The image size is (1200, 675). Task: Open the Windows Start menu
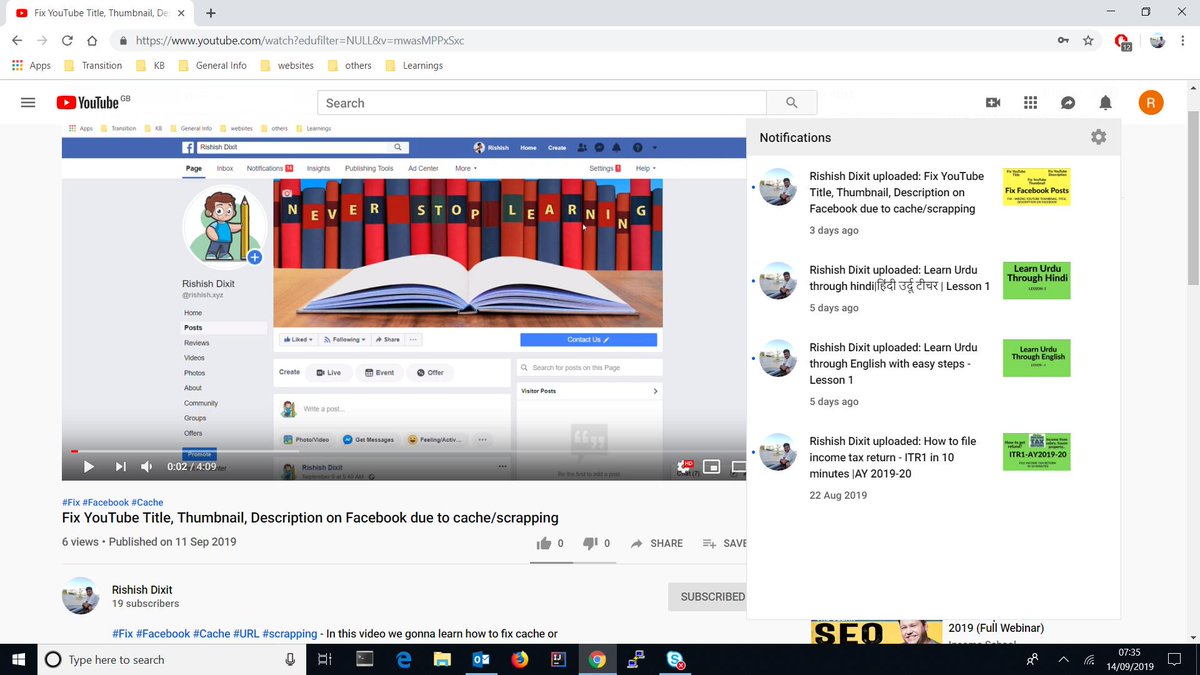[18, 659]
